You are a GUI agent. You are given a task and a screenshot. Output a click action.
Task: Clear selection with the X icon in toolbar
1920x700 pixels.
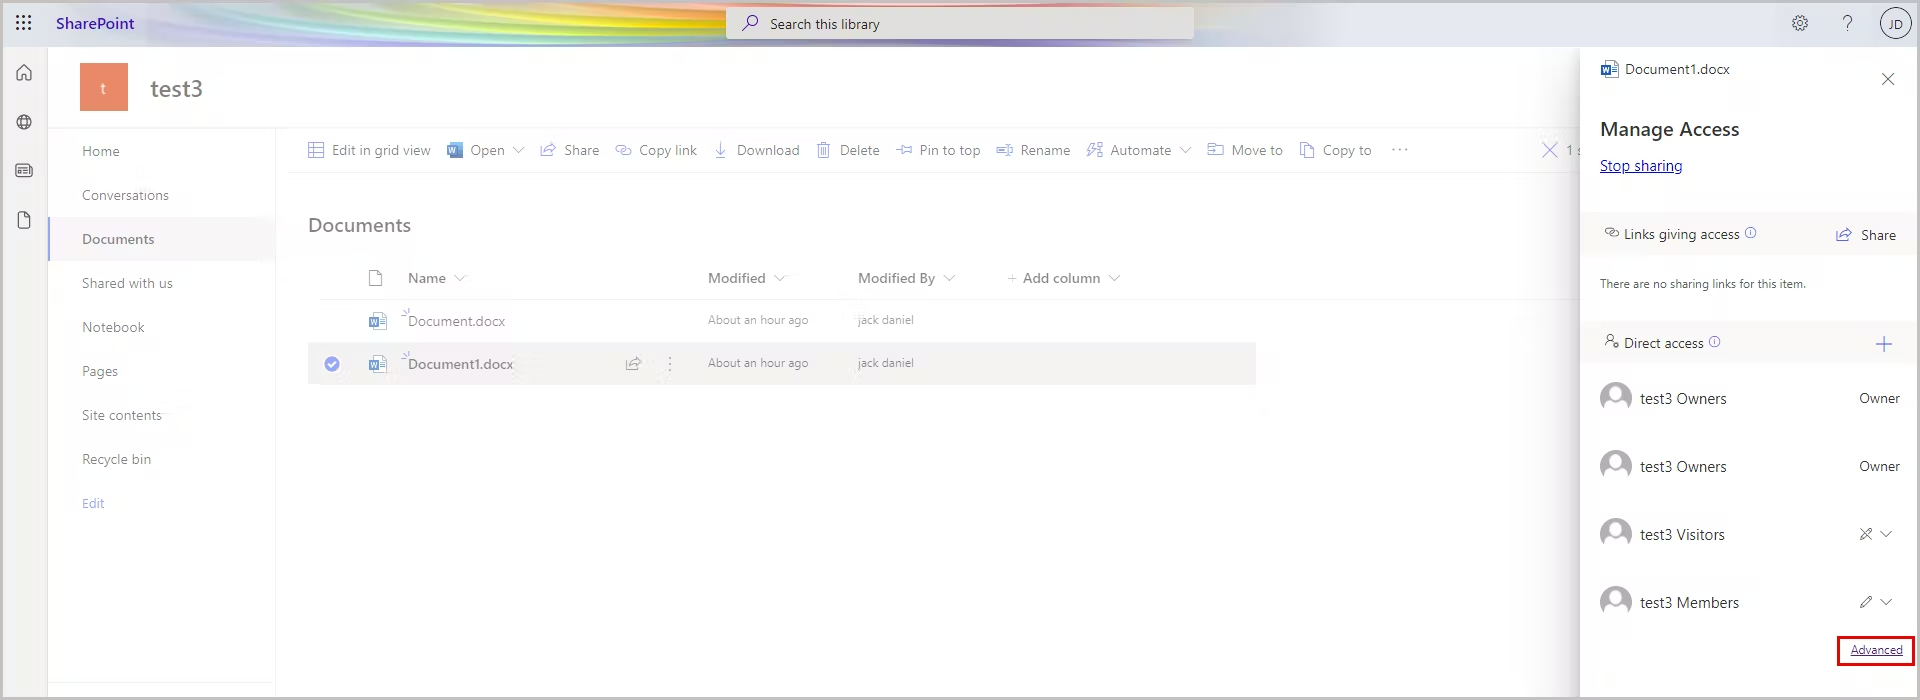tap(1550, 150)
